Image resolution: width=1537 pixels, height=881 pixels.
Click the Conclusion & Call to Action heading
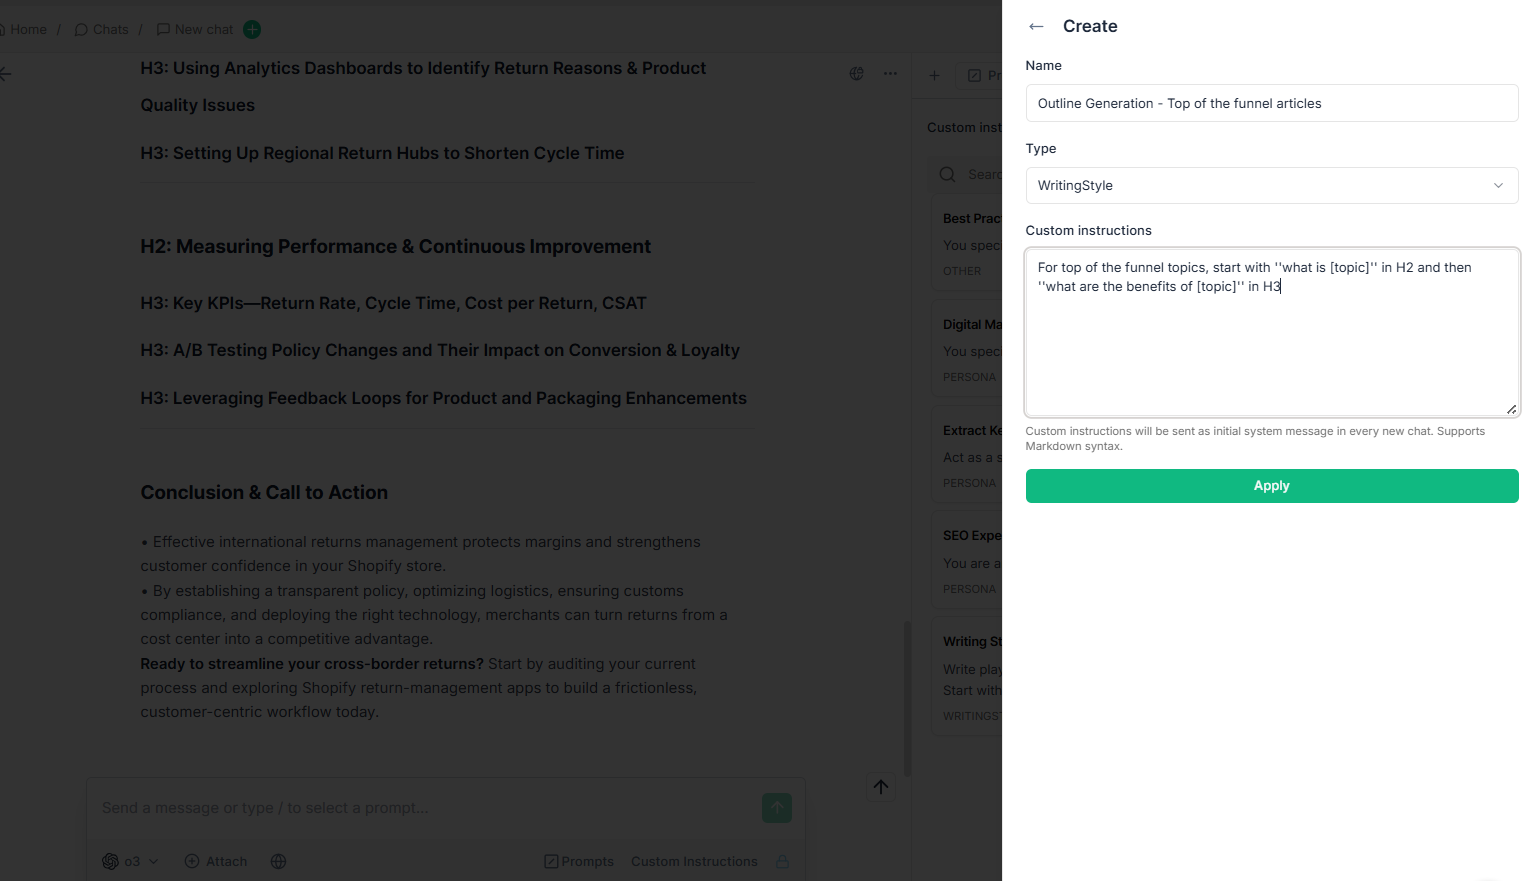pos(264,492)
